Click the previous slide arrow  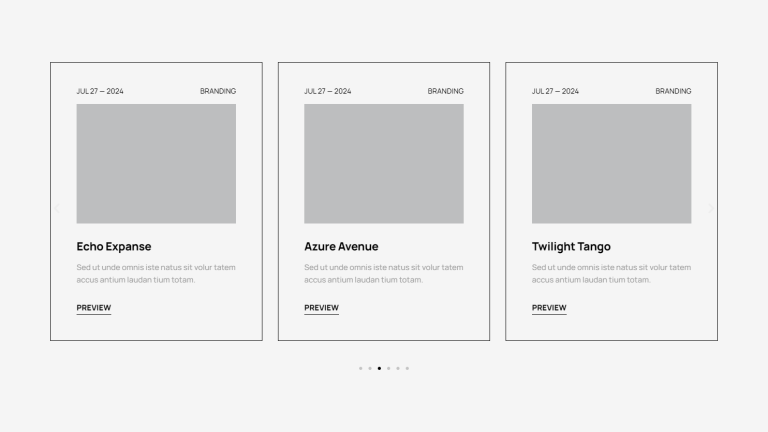click(56, 208)
